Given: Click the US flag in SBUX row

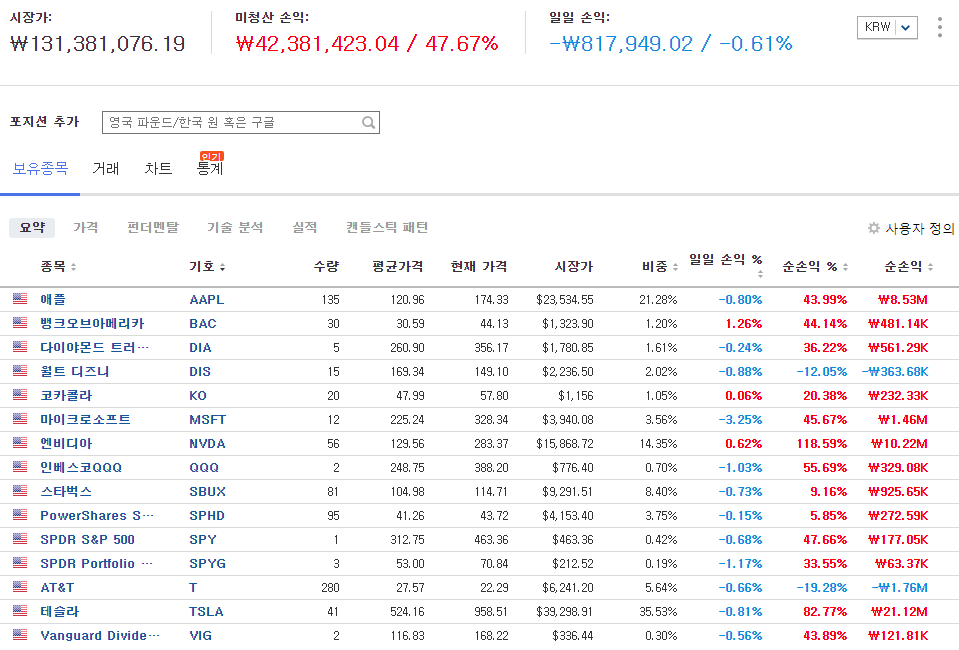Looking at the screenshot, I should click(20, 490).
